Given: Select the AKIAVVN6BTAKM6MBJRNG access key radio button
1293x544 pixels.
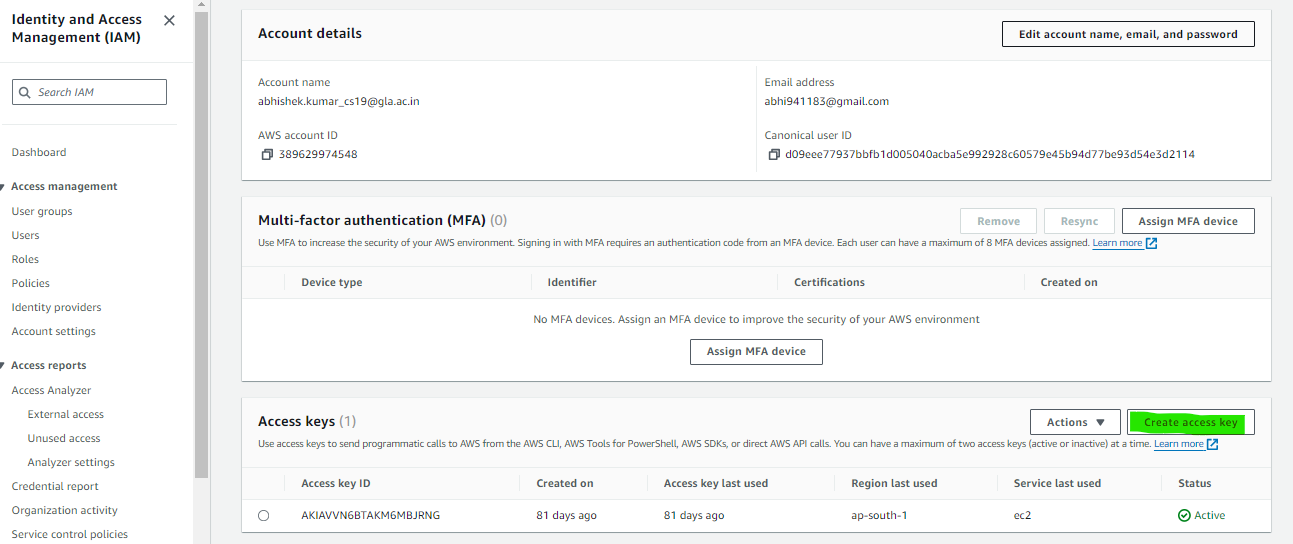Looking at the screenshot, I should click(x=263, y=516).
